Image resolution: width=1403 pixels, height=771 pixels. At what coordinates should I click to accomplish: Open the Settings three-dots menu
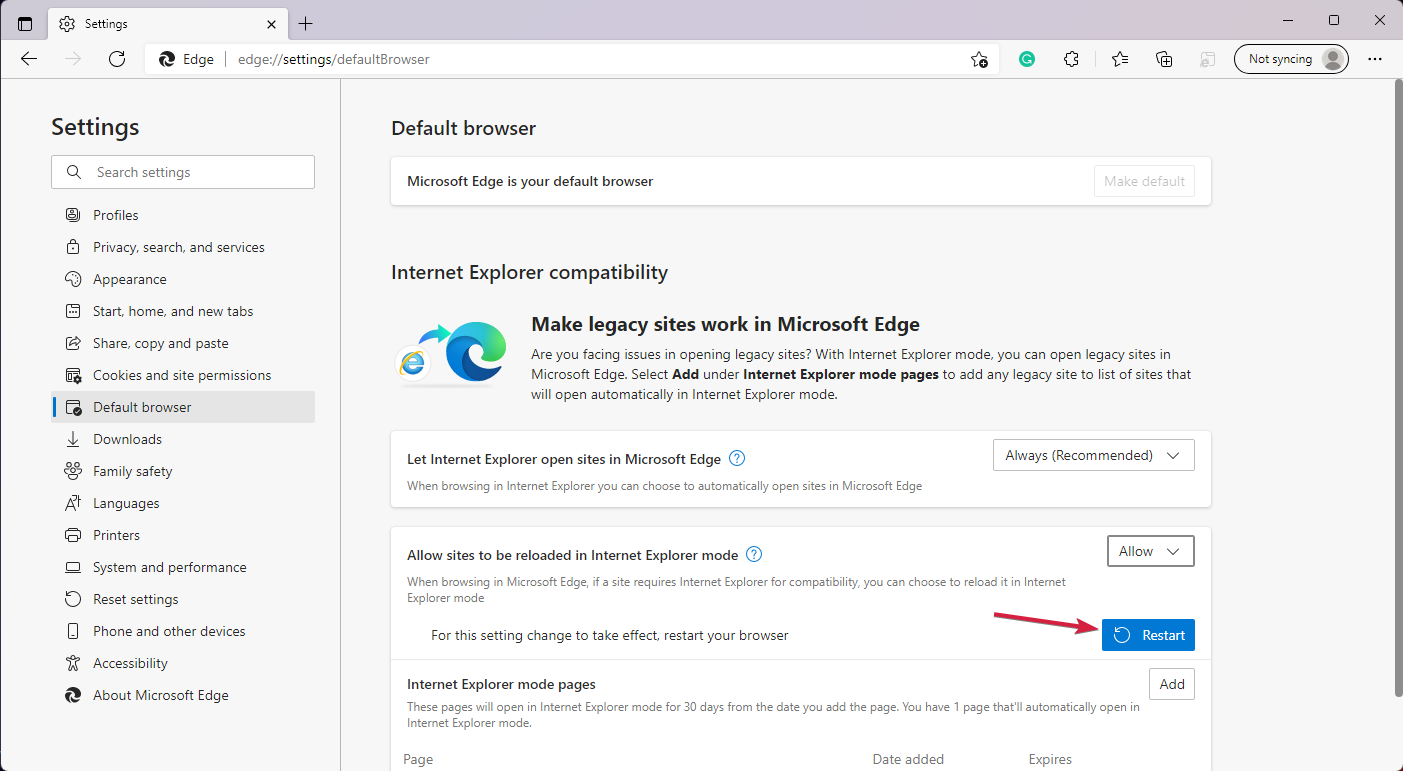1375,59
